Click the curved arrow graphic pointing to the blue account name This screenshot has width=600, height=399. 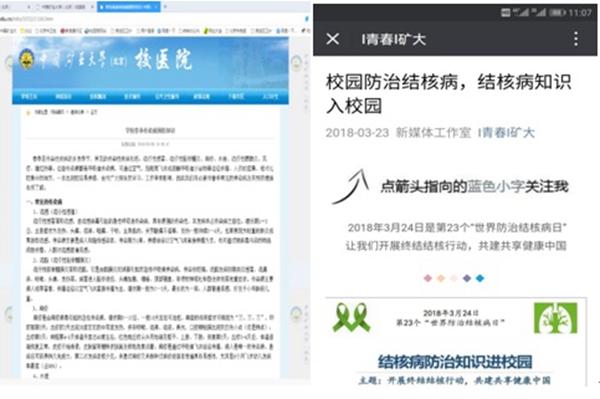(x=349, y=186)
